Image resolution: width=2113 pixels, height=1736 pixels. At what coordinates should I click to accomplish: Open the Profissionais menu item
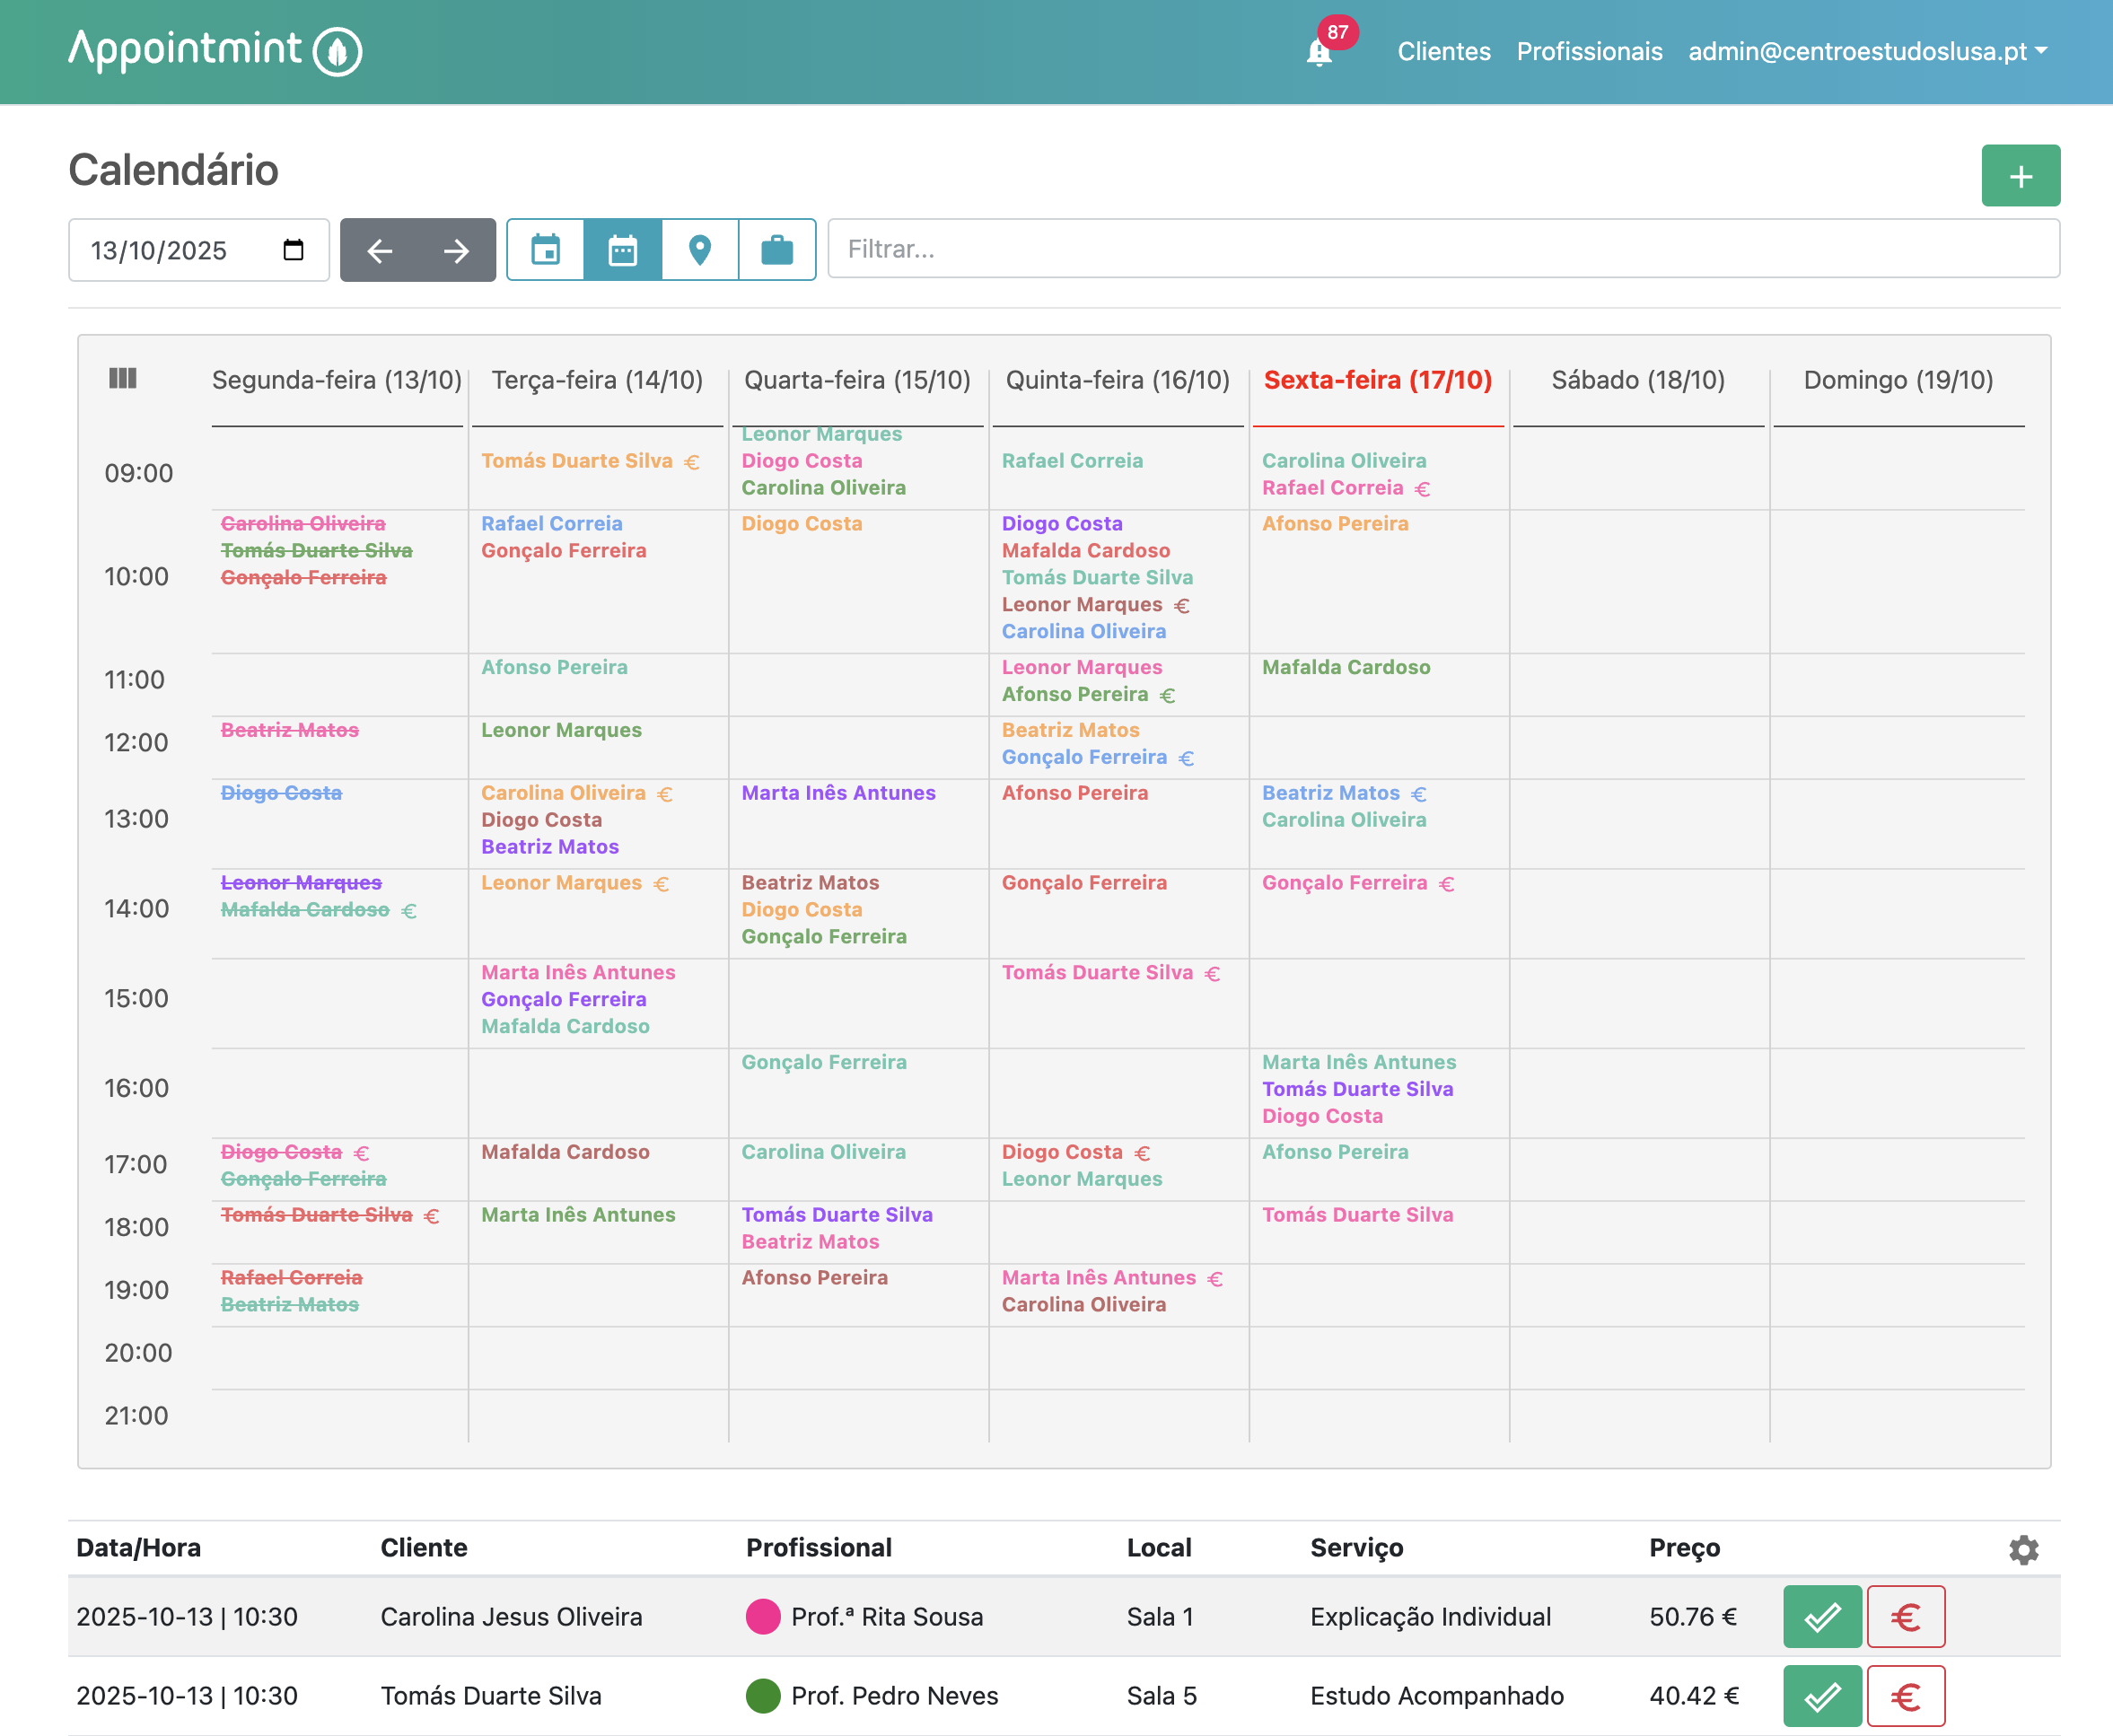(x=1588, y=52)
